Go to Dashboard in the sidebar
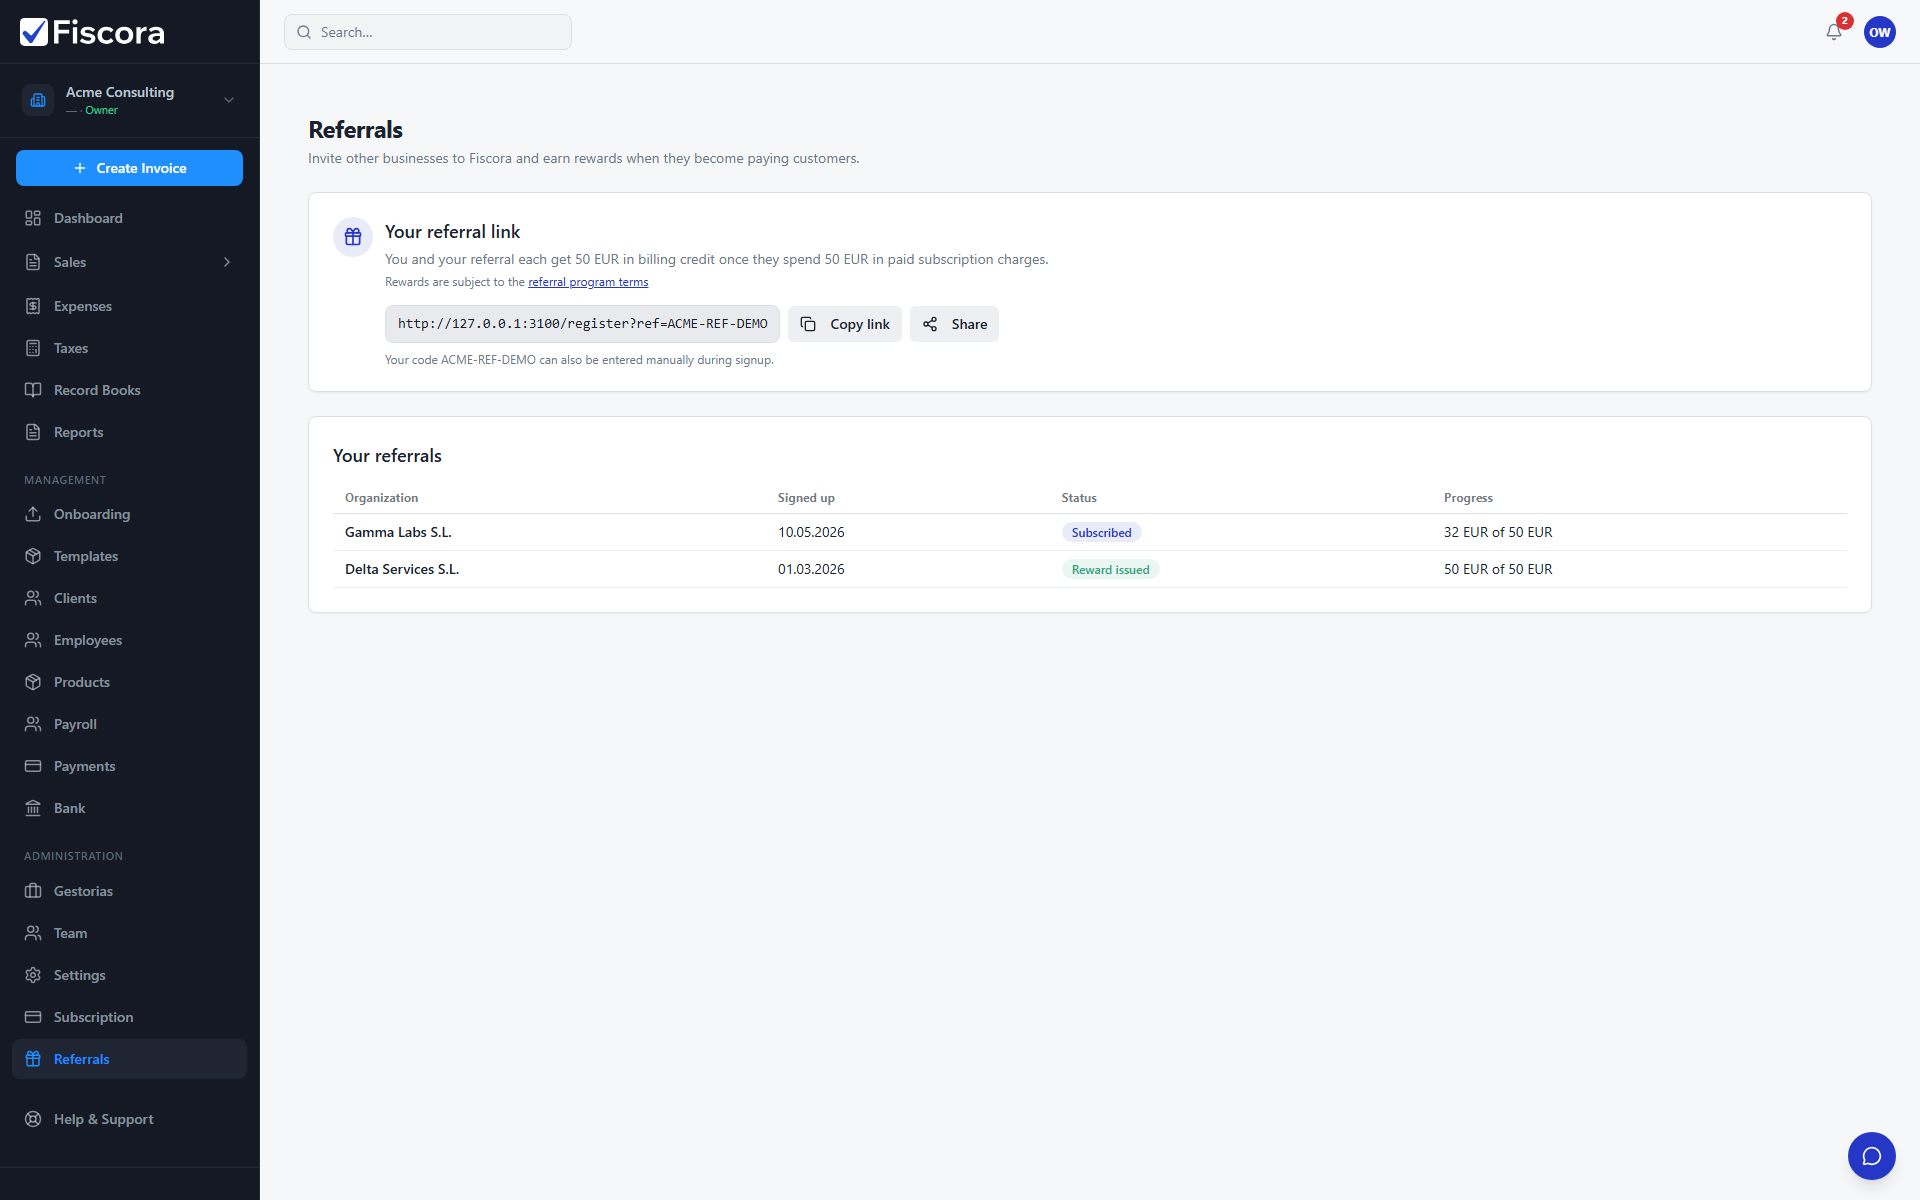 click(x=129, y=218)
